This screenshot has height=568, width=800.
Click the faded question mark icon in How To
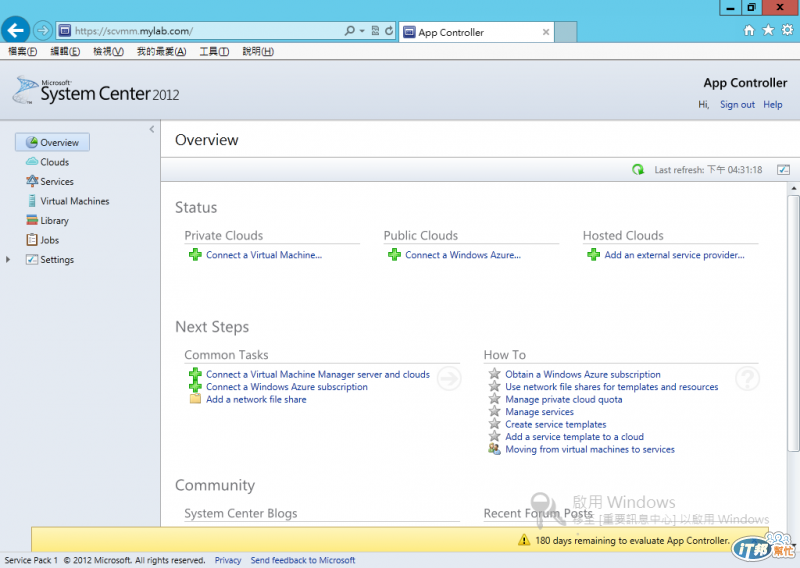tap(747, 379)
